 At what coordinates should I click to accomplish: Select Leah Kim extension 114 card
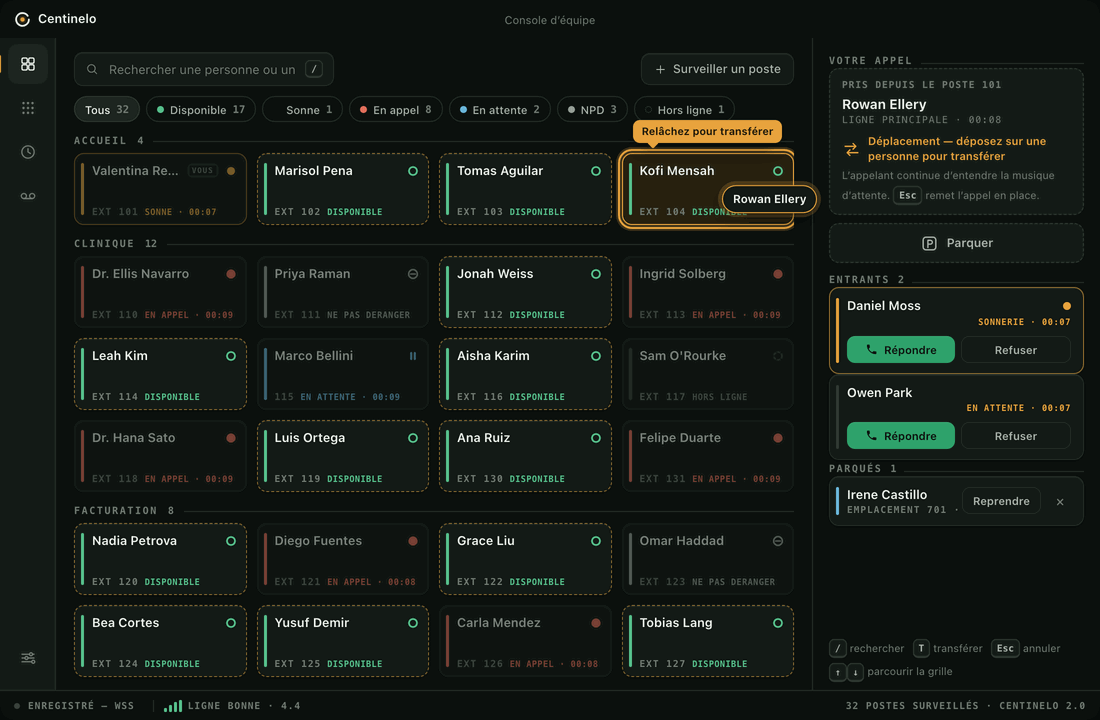[x=161, y=374]
